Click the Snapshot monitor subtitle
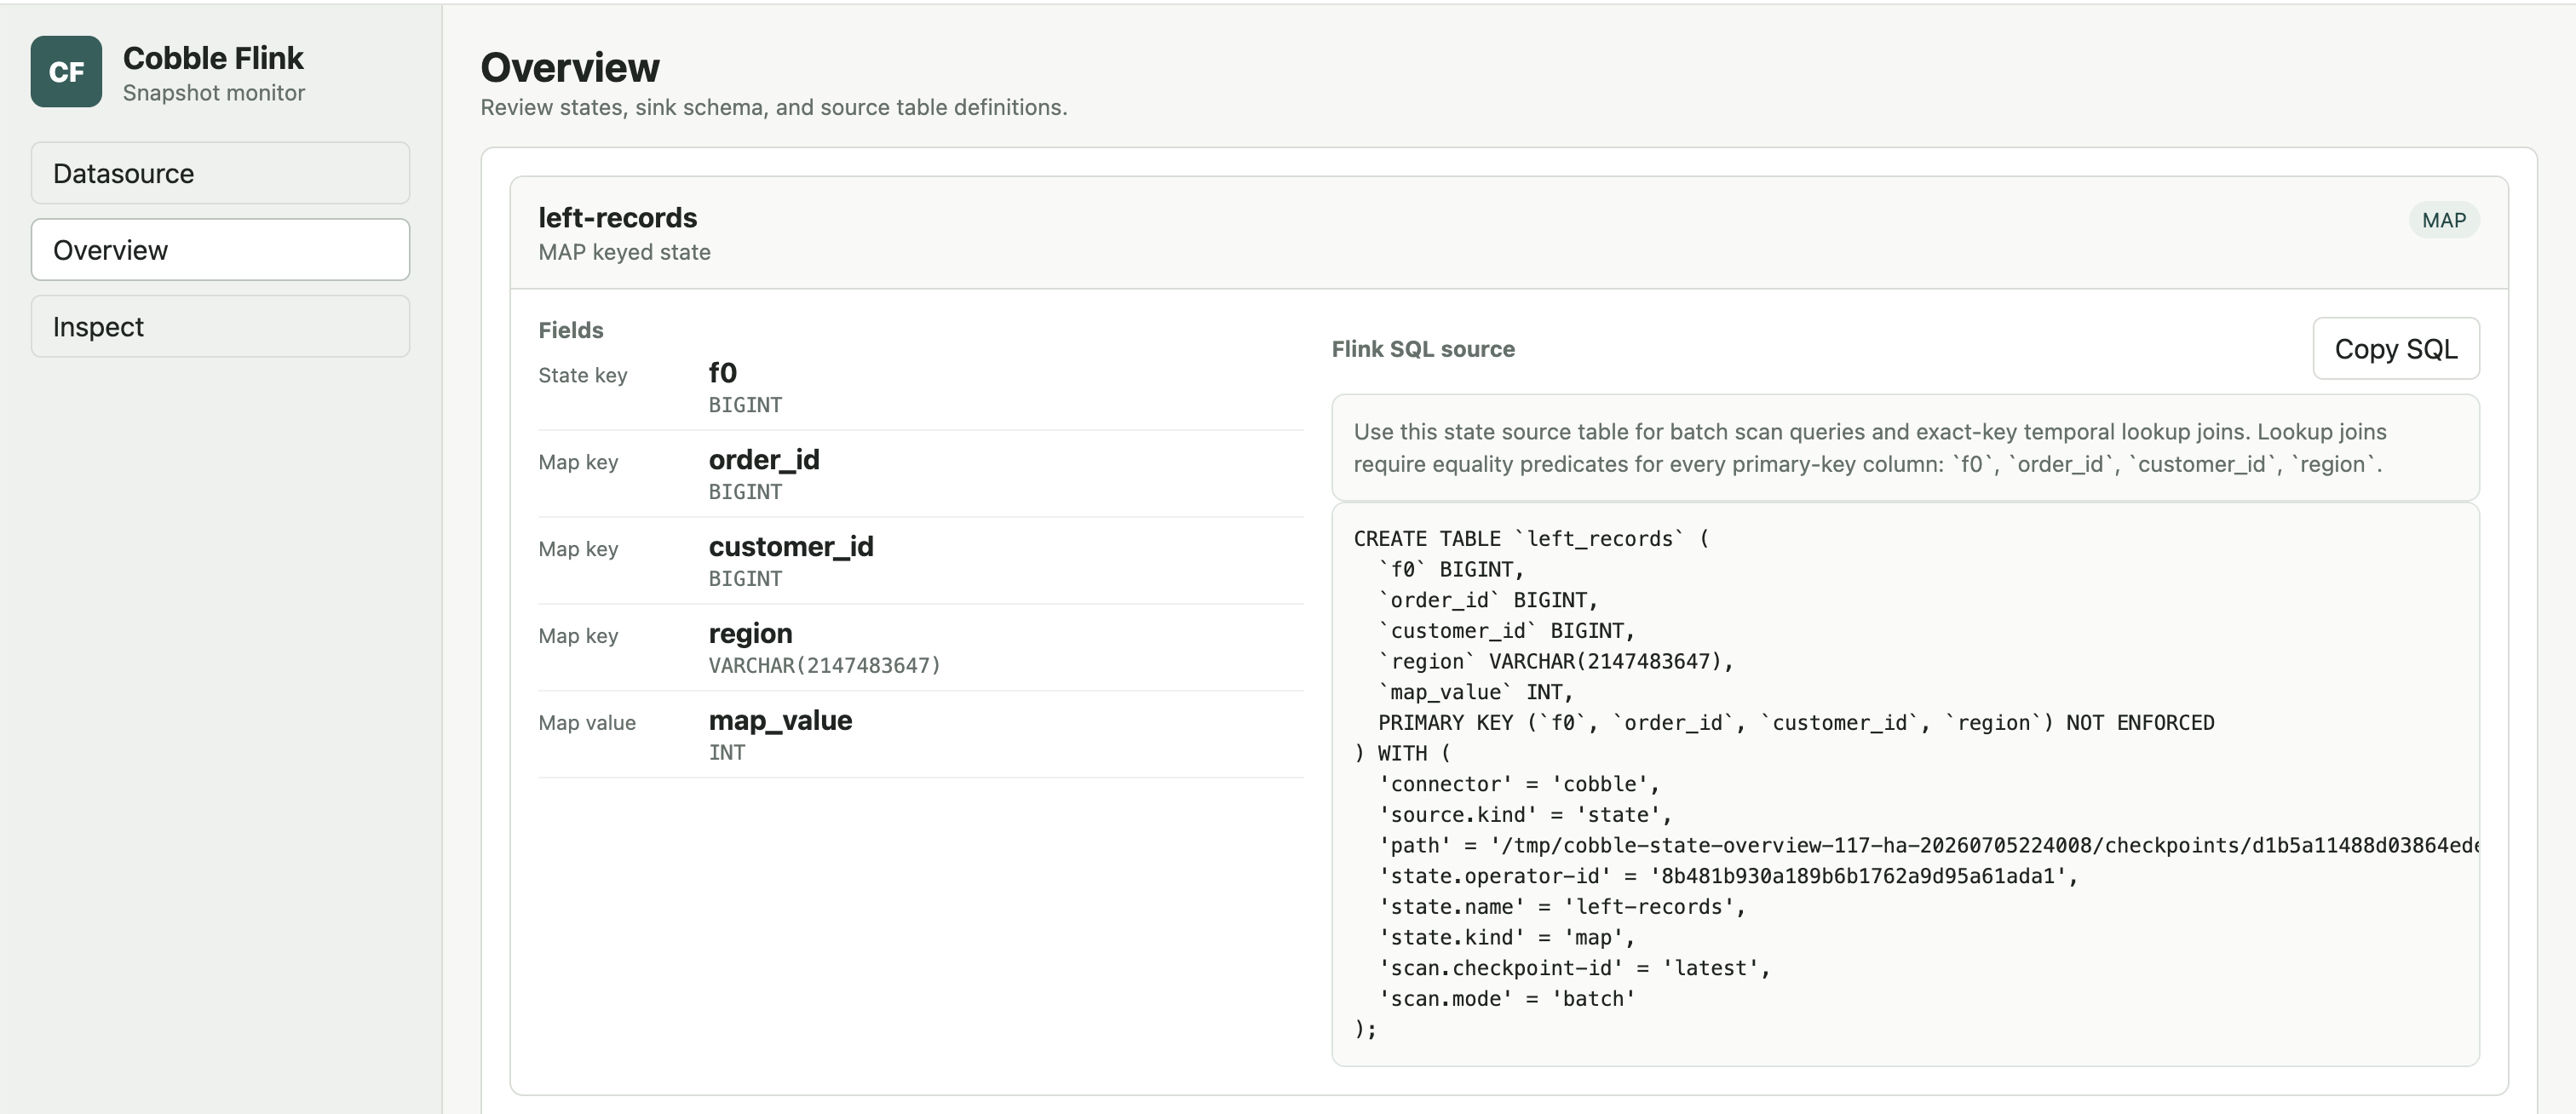The image size is (2576, 1114). (214, 93)
